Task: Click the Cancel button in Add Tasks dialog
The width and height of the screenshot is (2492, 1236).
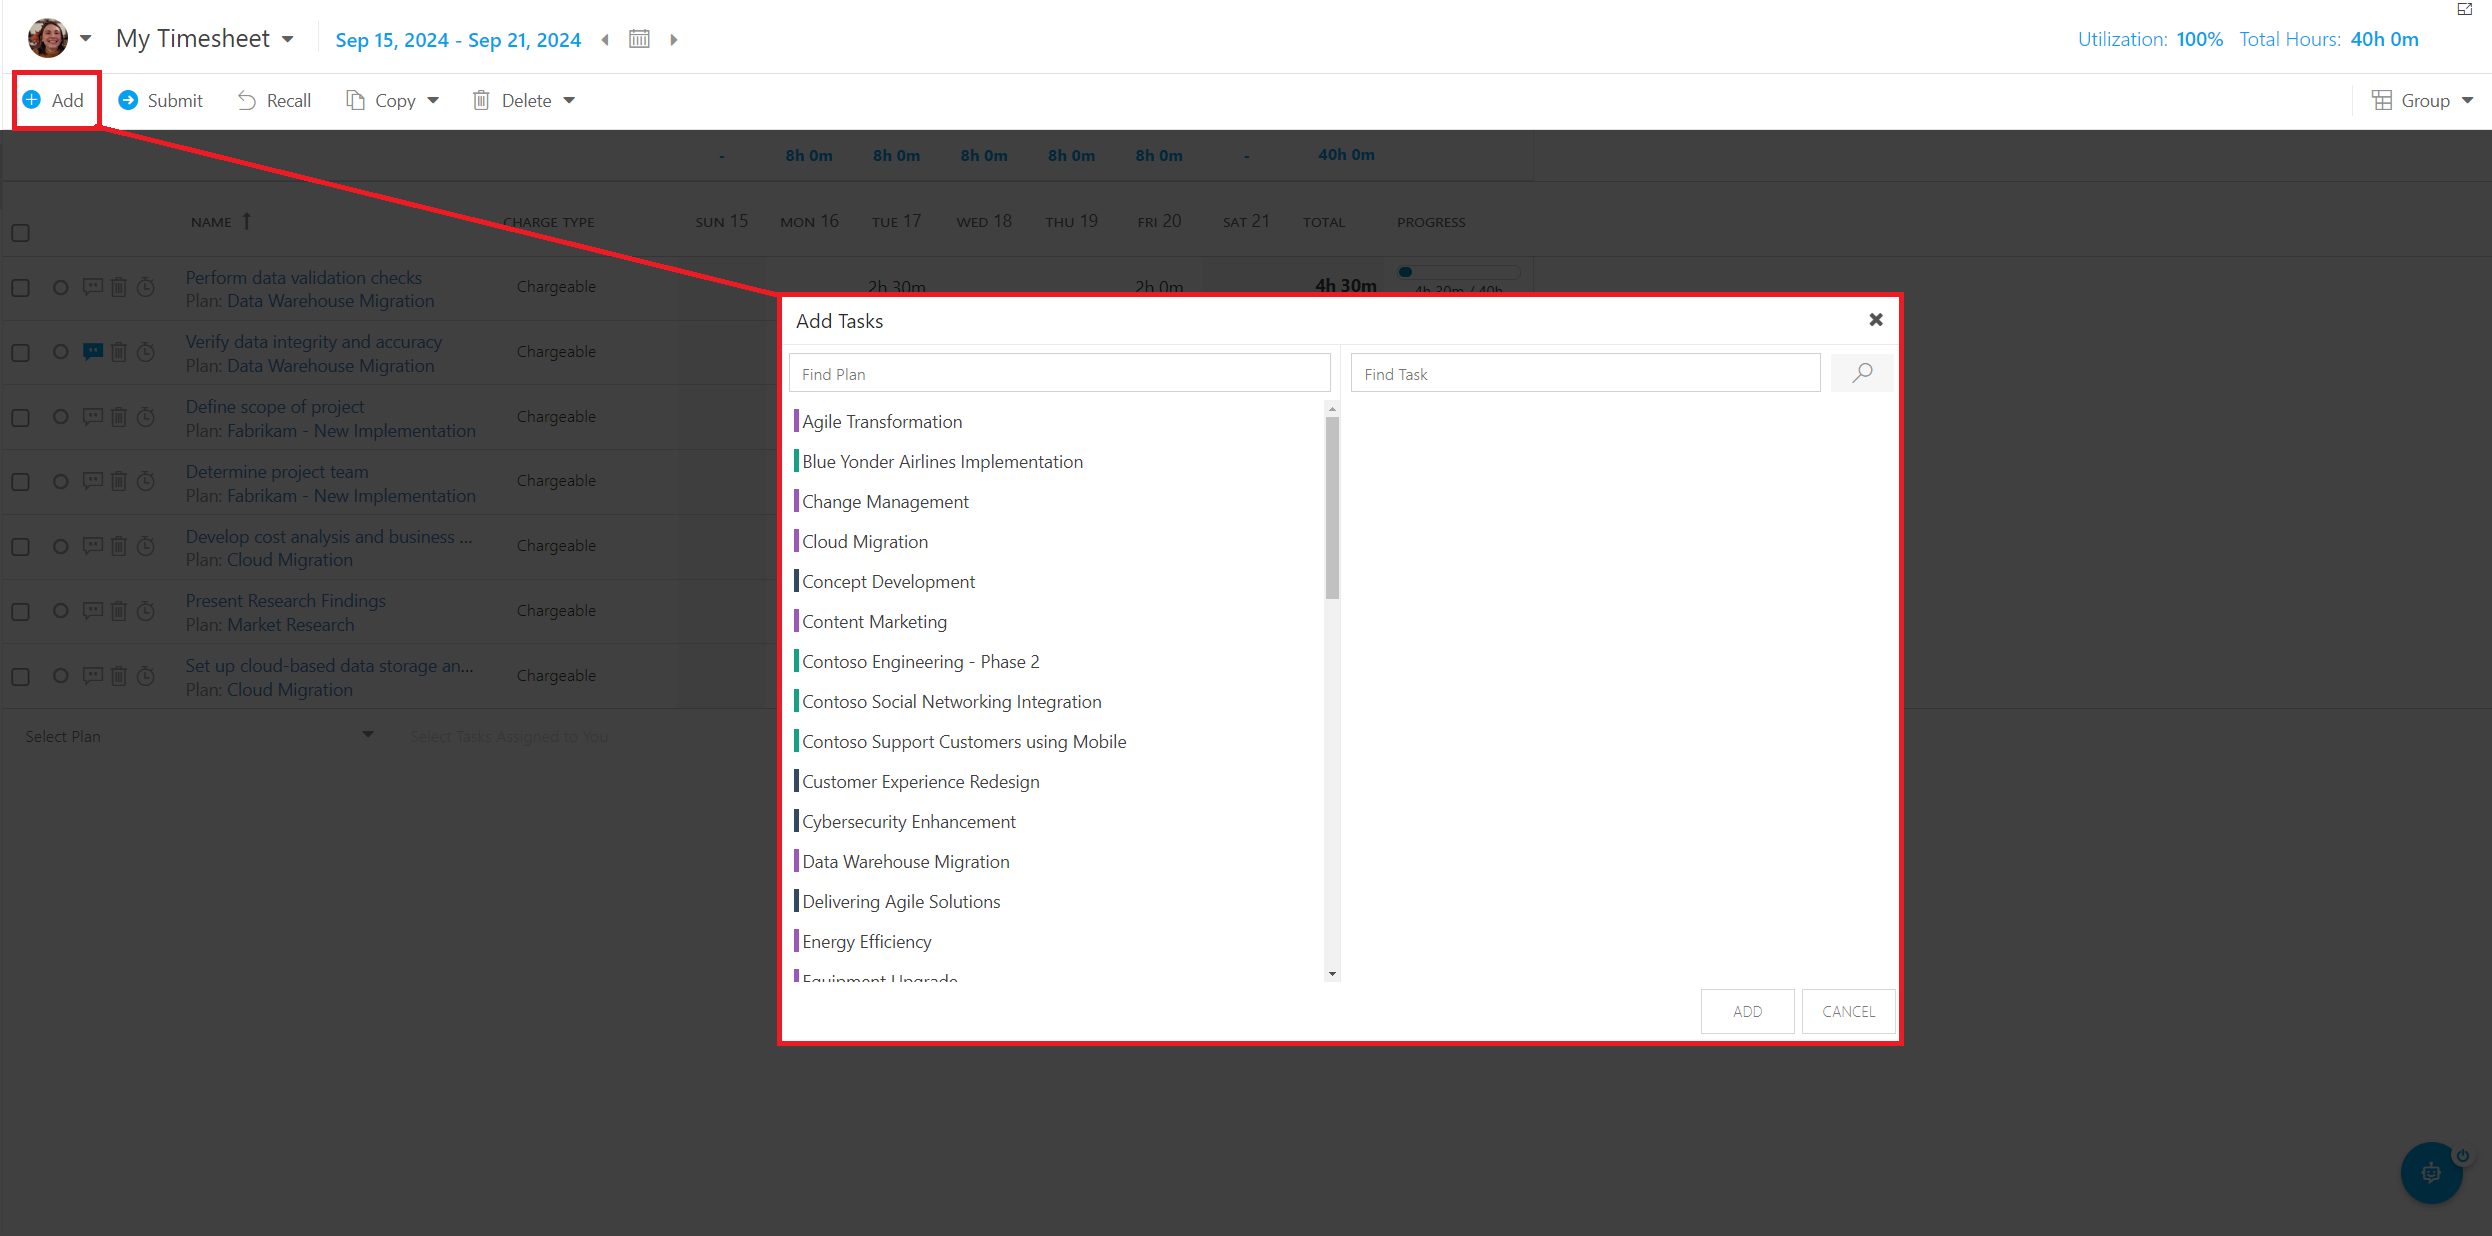Action: [x=1848, y=1011]
